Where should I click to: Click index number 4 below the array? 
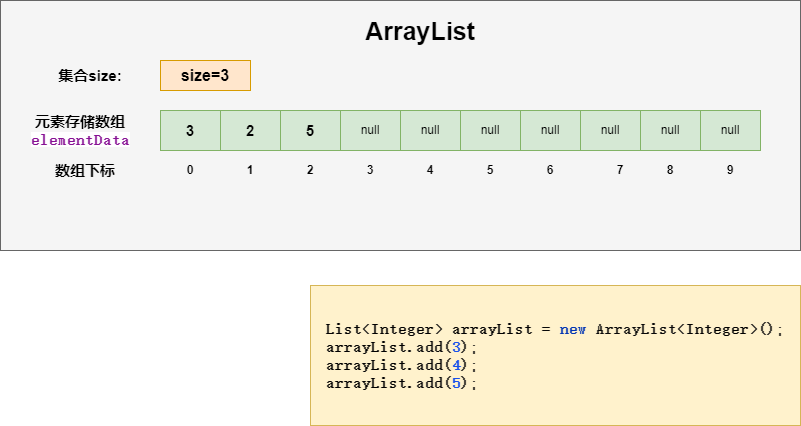click(430, 170)
